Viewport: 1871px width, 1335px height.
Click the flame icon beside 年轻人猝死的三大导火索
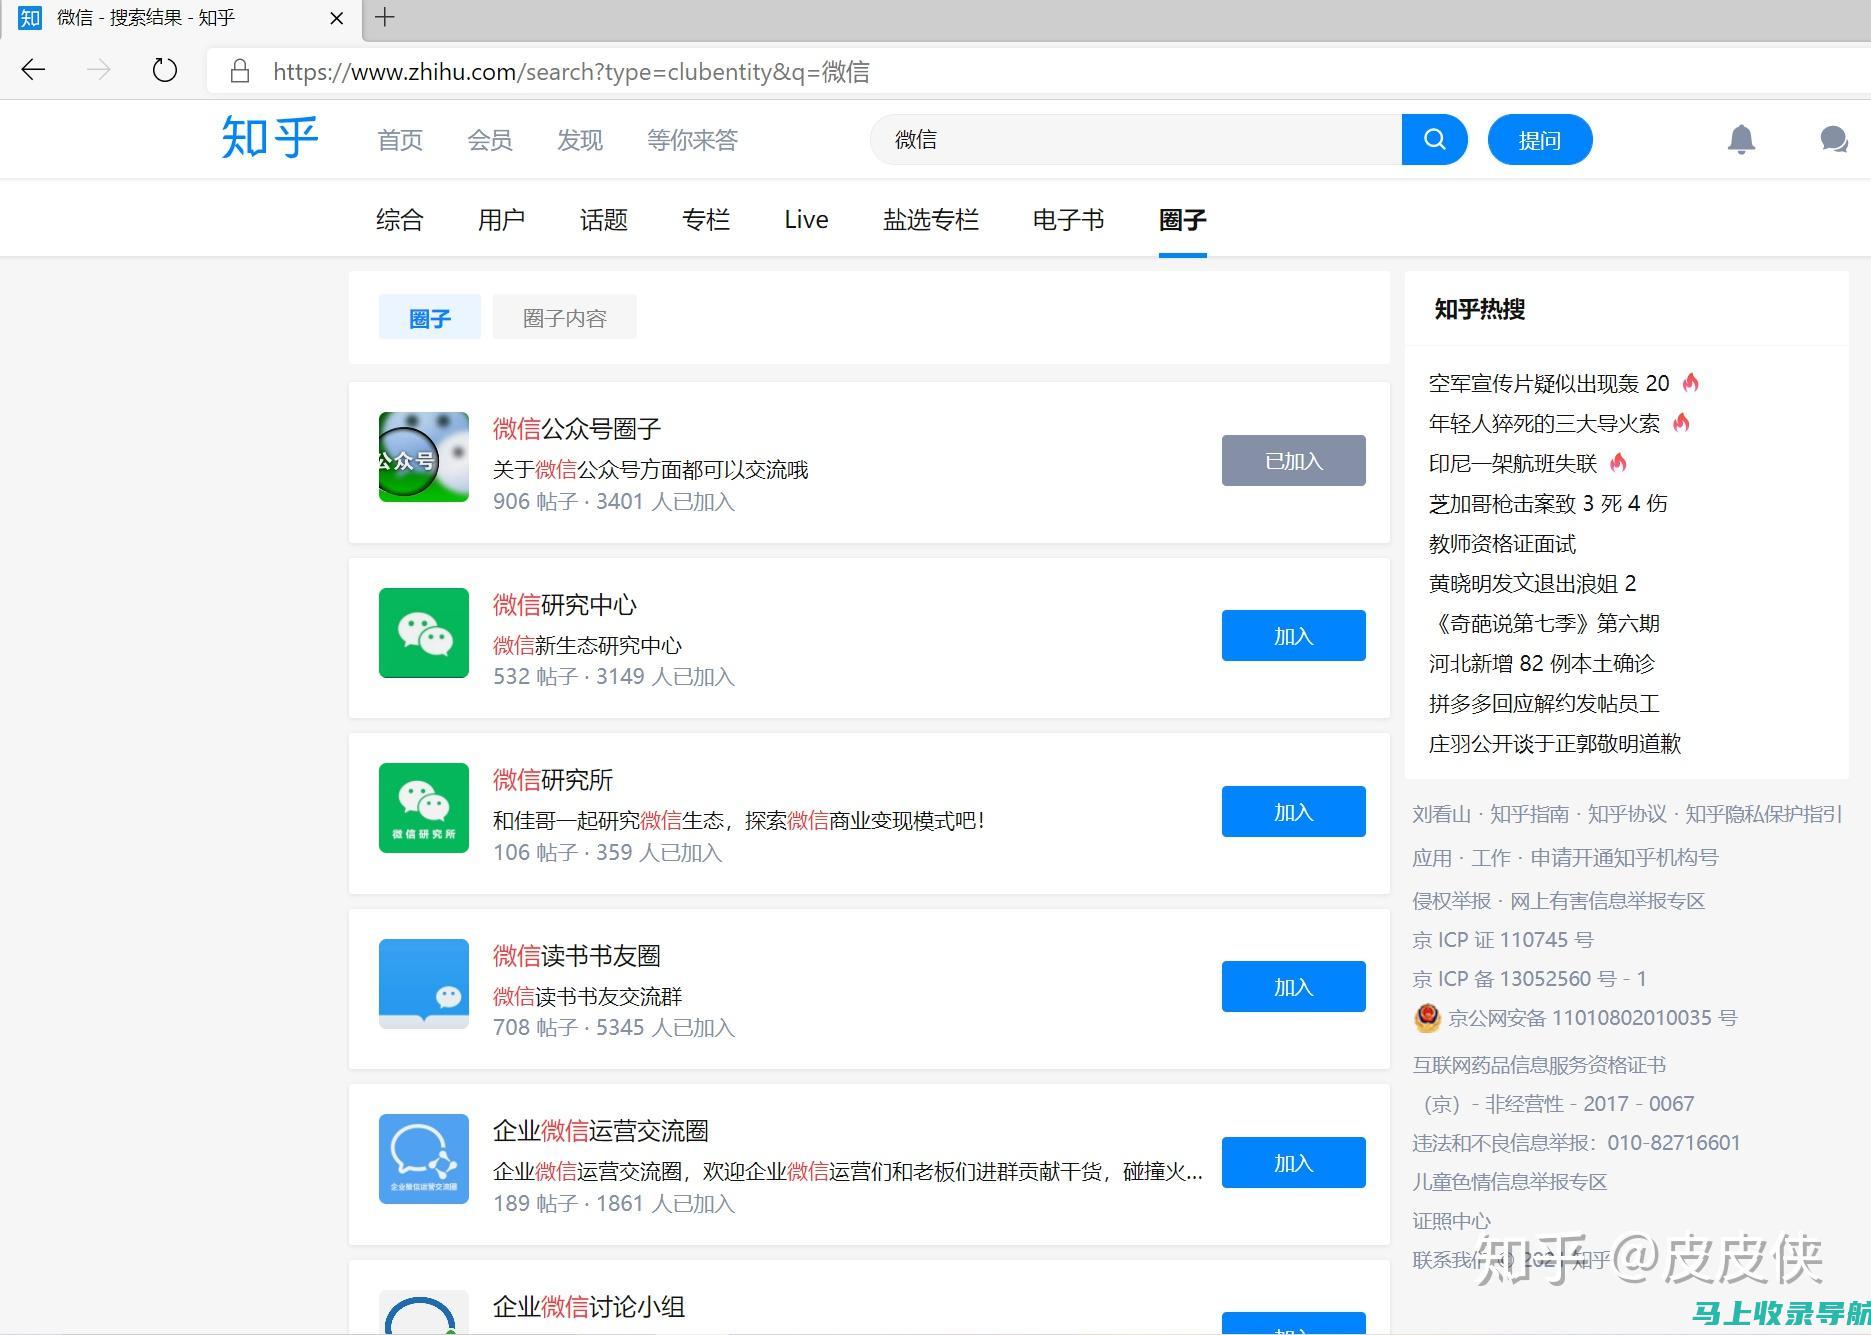tap(1681, 422)
